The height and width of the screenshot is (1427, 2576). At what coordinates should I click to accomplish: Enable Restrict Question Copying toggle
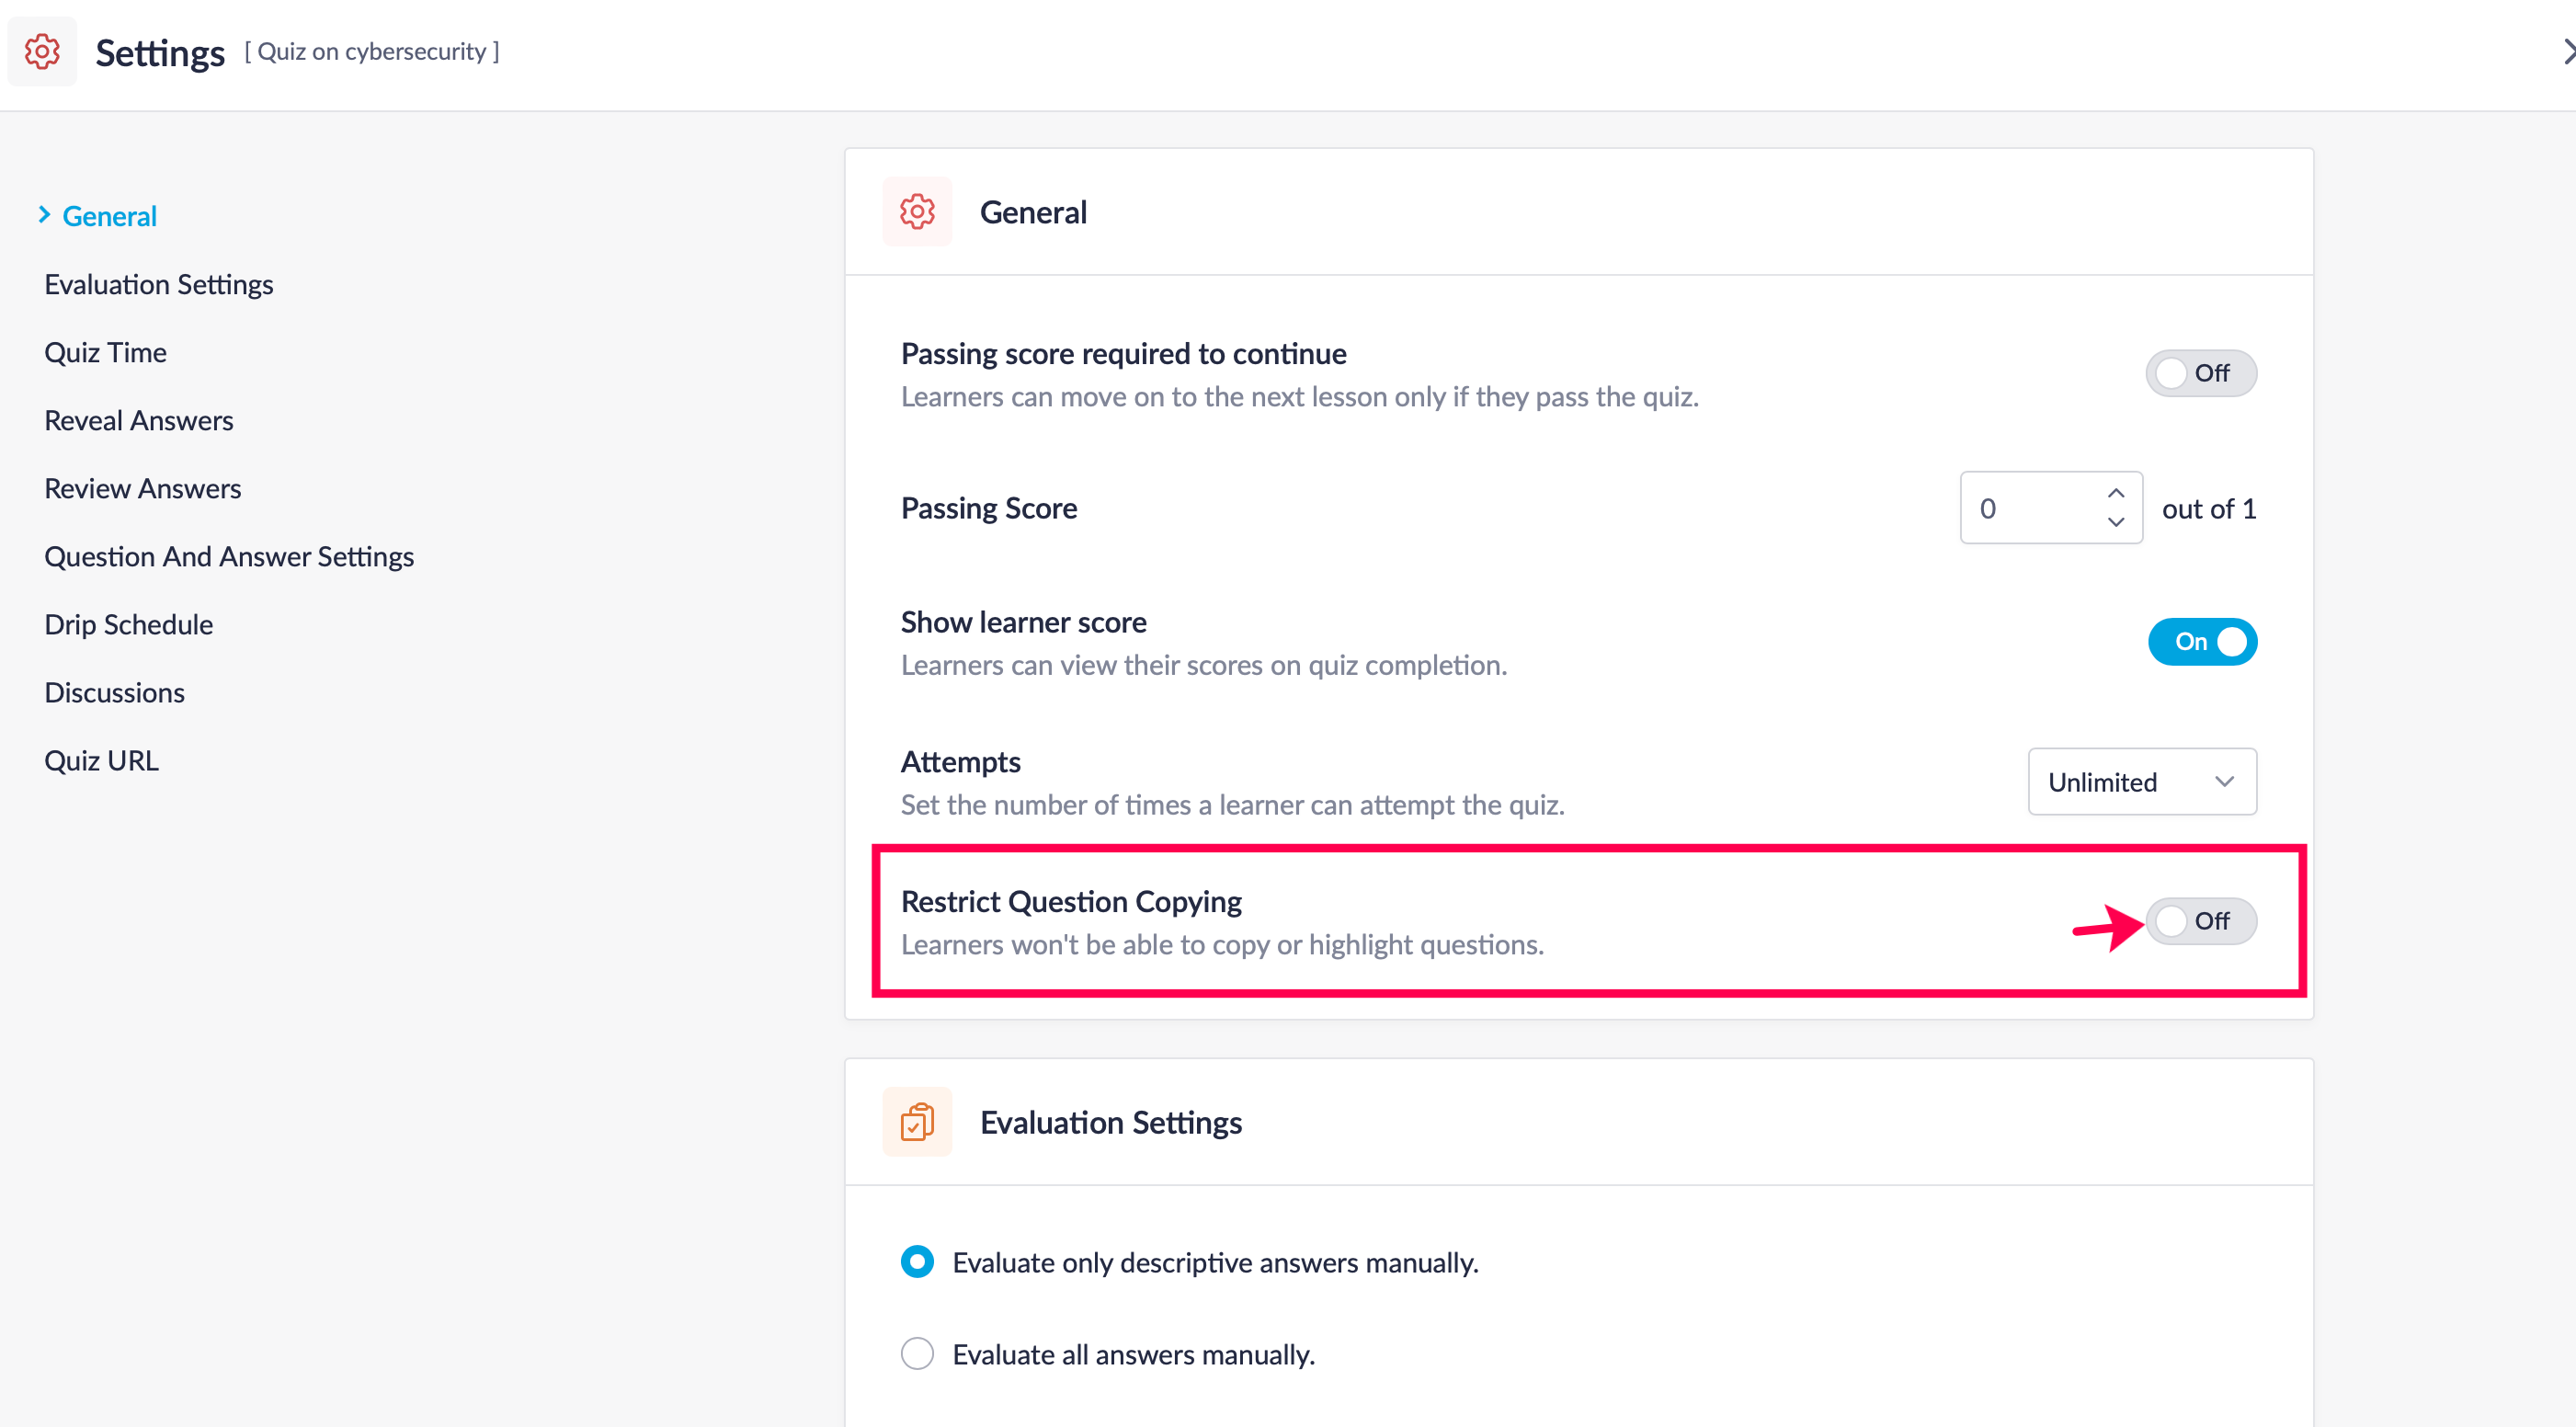2200,921
